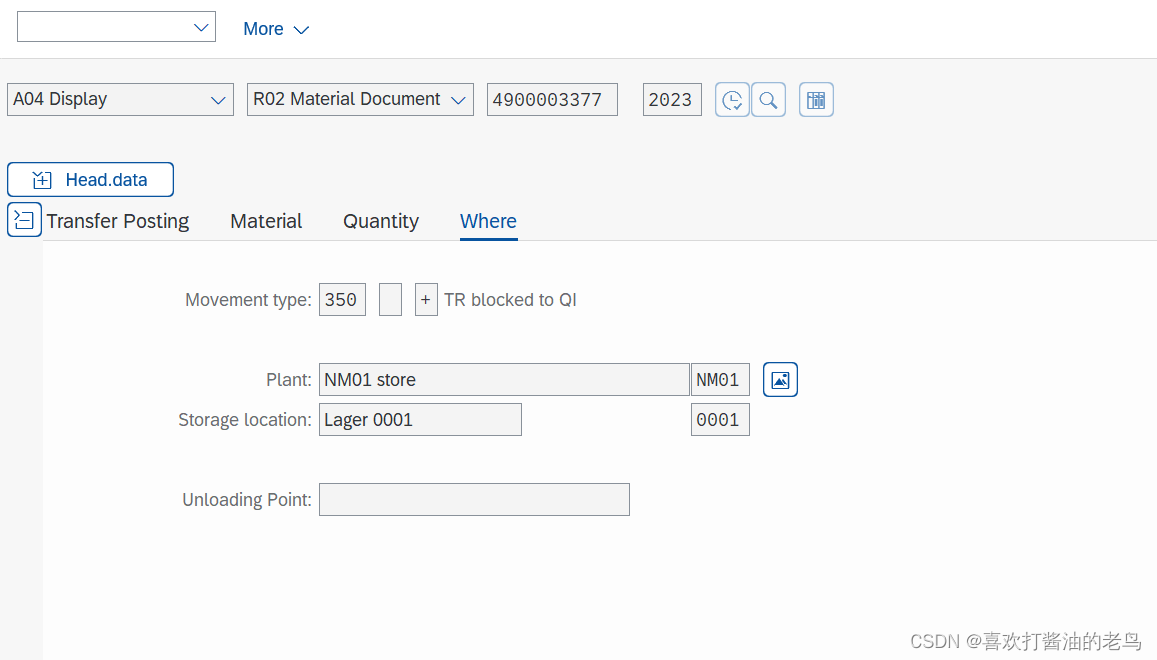Expand the More menu chevron
The width and height of the screenshot is (1157, 660).
click(301, 28)
